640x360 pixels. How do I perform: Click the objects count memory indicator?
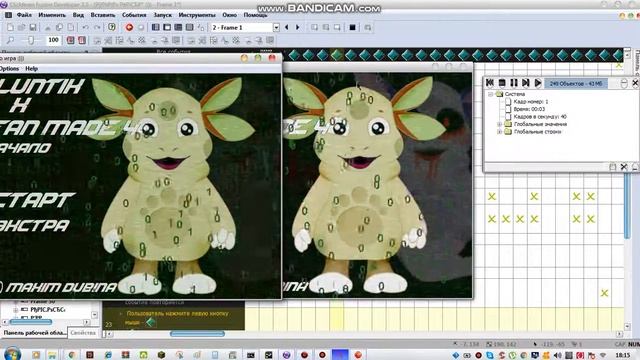(x=576, y=83)
